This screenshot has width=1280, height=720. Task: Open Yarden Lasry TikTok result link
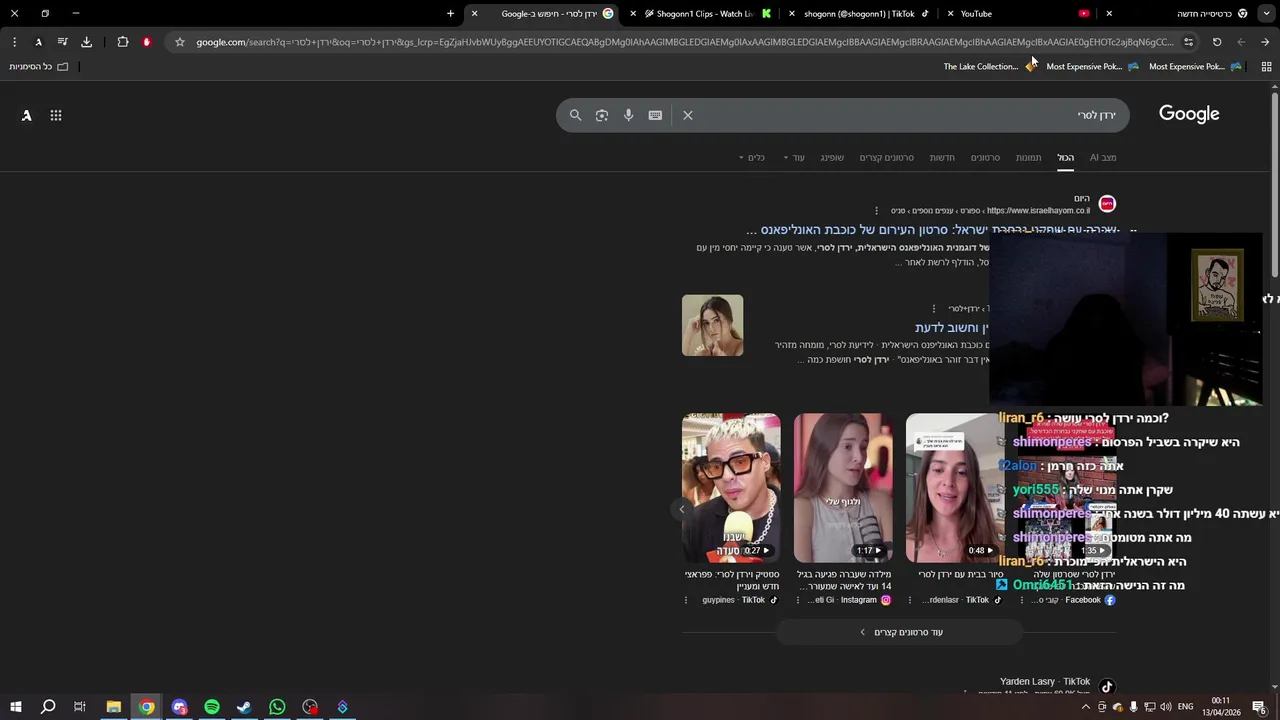[1045, 682]
